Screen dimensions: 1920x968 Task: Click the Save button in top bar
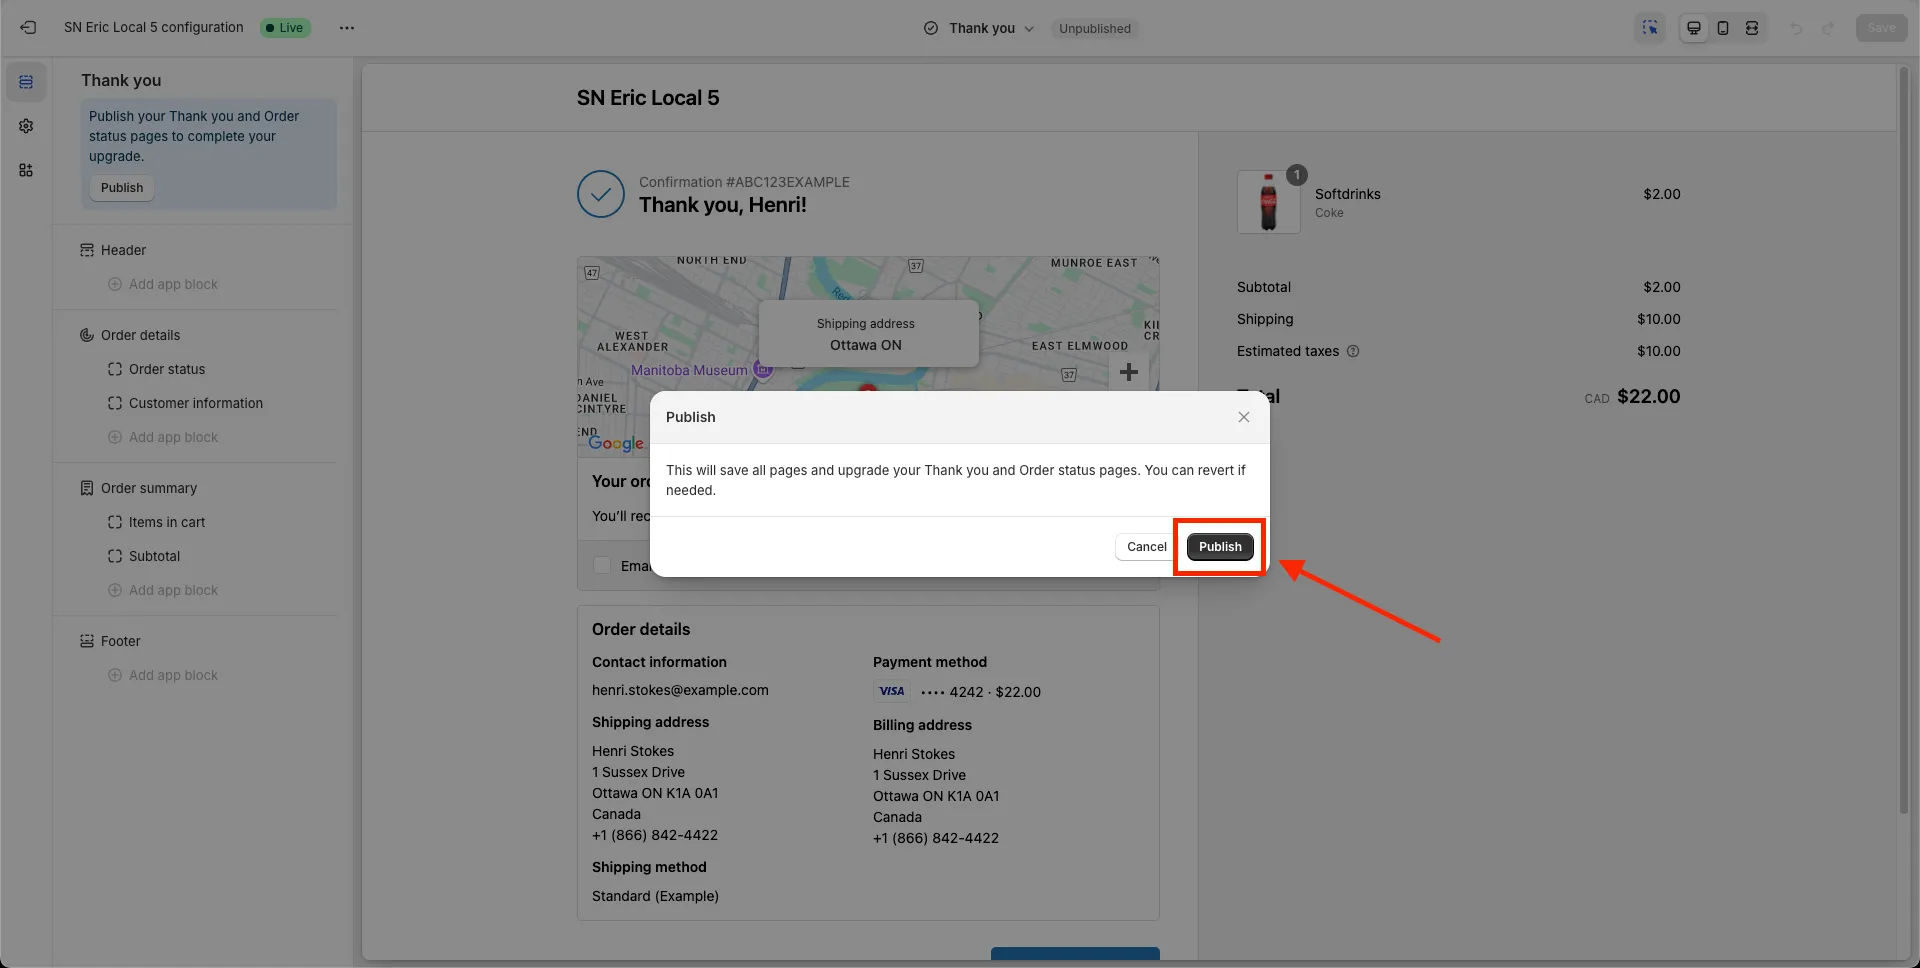coord(1881,28)
